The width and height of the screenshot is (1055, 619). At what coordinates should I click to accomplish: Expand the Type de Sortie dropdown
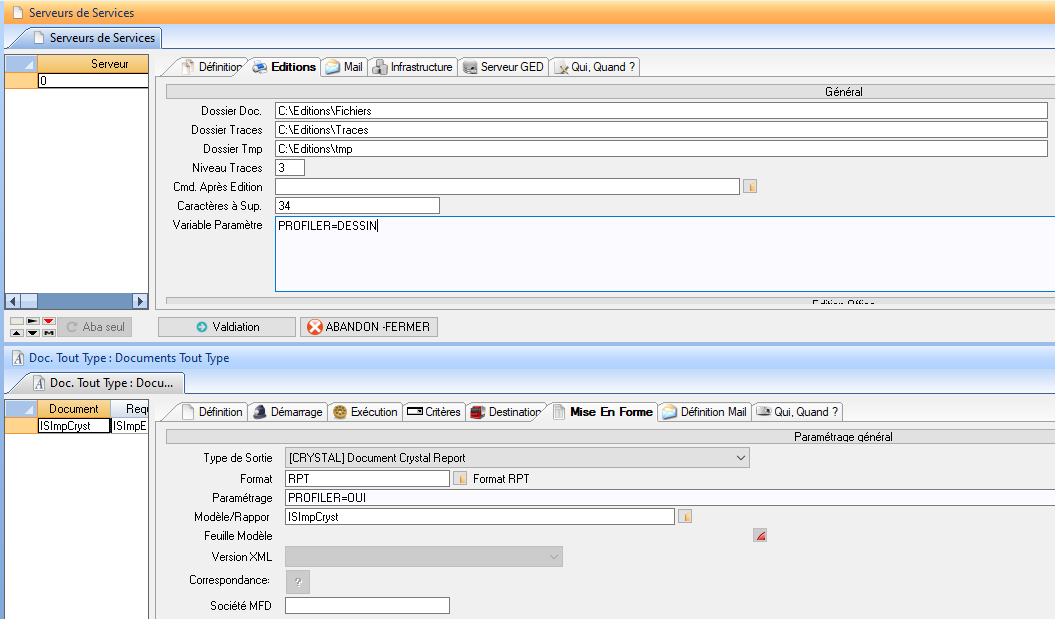[741, 457]
